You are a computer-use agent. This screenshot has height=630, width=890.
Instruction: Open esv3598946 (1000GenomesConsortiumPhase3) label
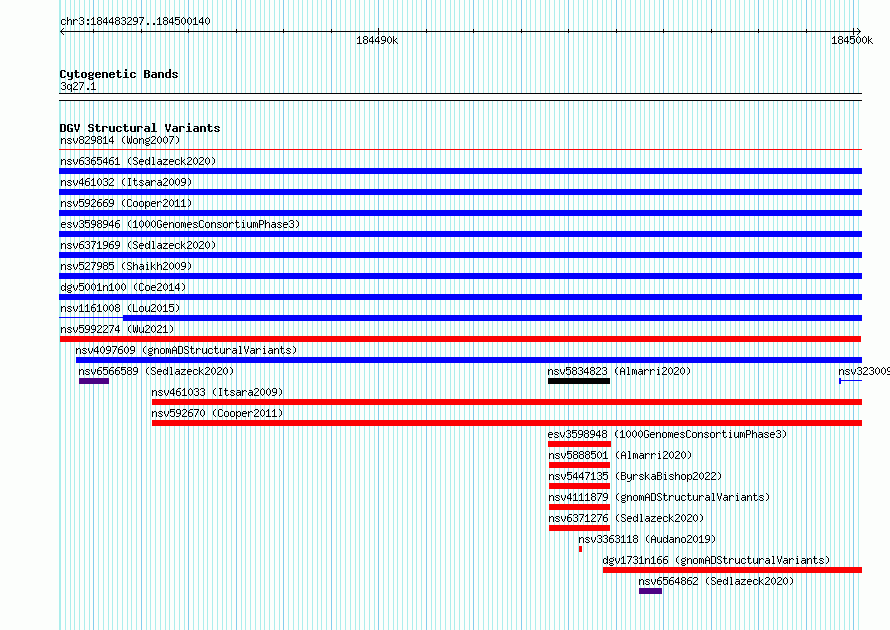pos(180,224)
